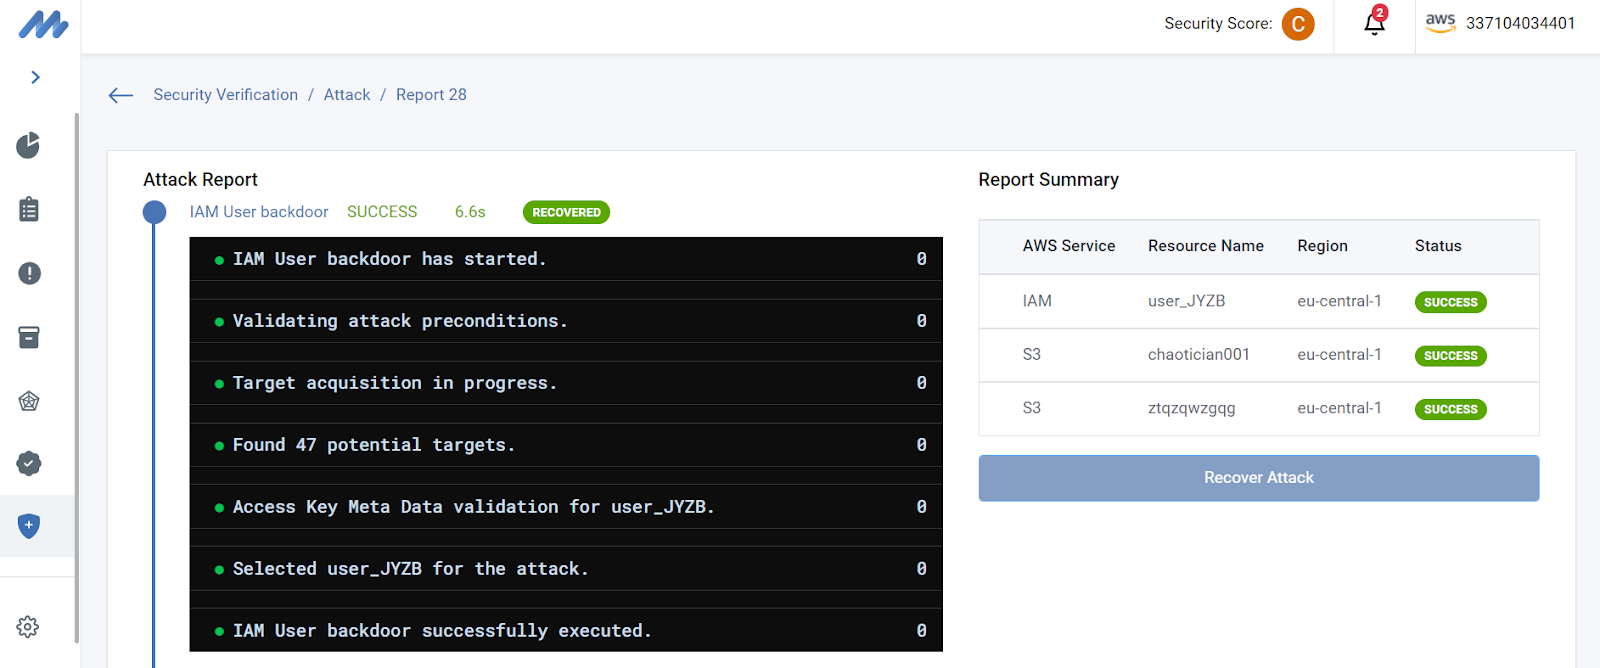This screenshot has height=668, width=1600.
Task: Open the pentagon graph icon in sidebar
Action: 29,401
